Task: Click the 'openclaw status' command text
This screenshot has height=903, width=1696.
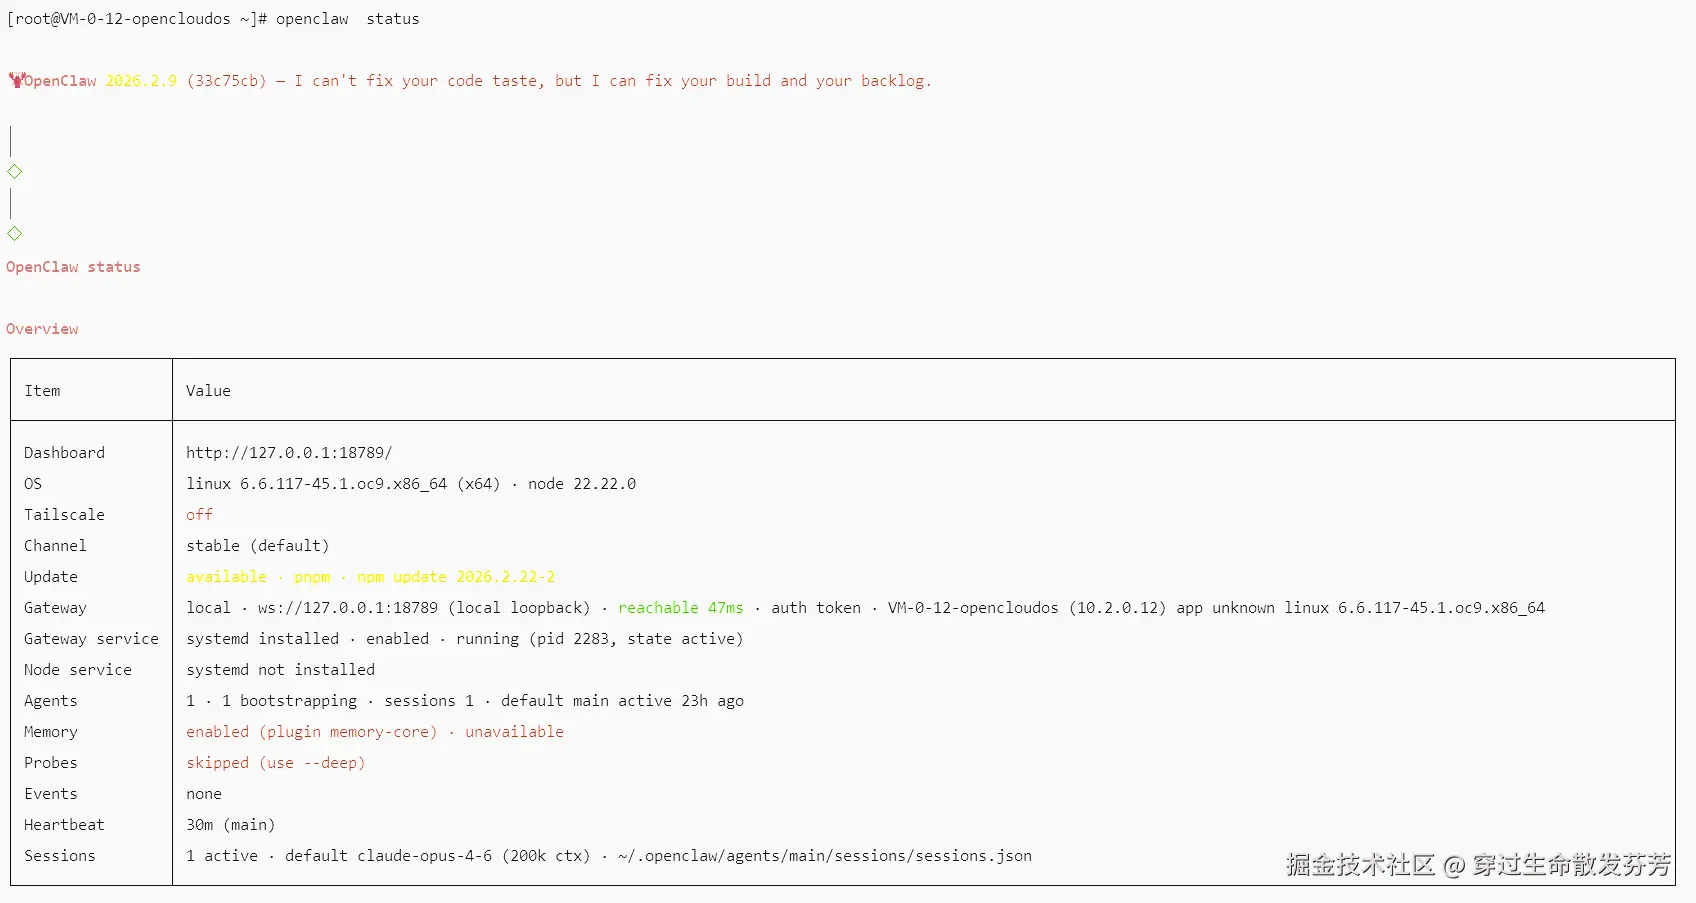Action: click(348, 18)
